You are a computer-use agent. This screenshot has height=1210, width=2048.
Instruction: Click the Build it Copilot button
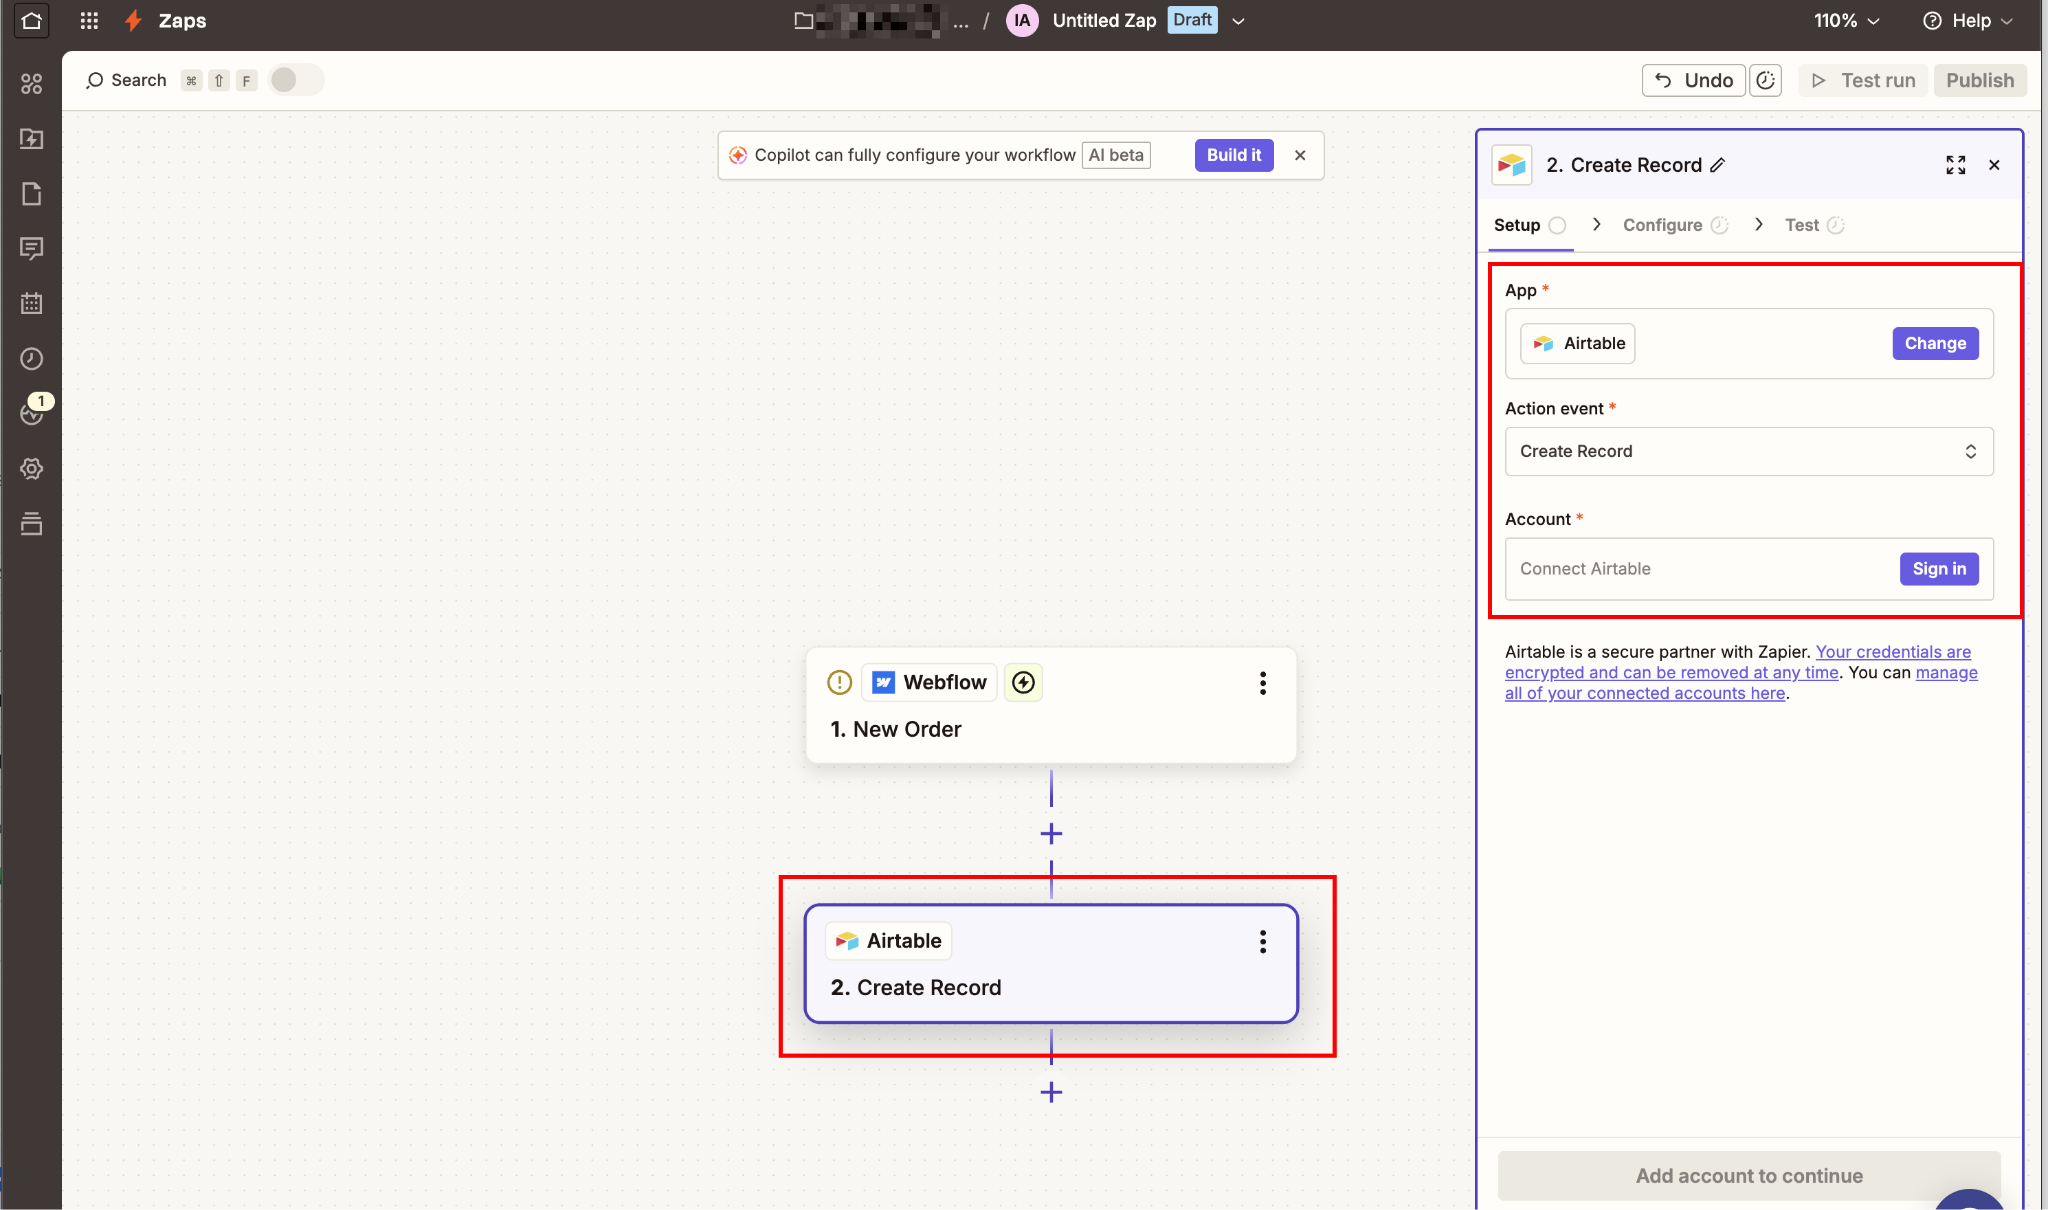pyautogui.click(x=1233, y=155)
